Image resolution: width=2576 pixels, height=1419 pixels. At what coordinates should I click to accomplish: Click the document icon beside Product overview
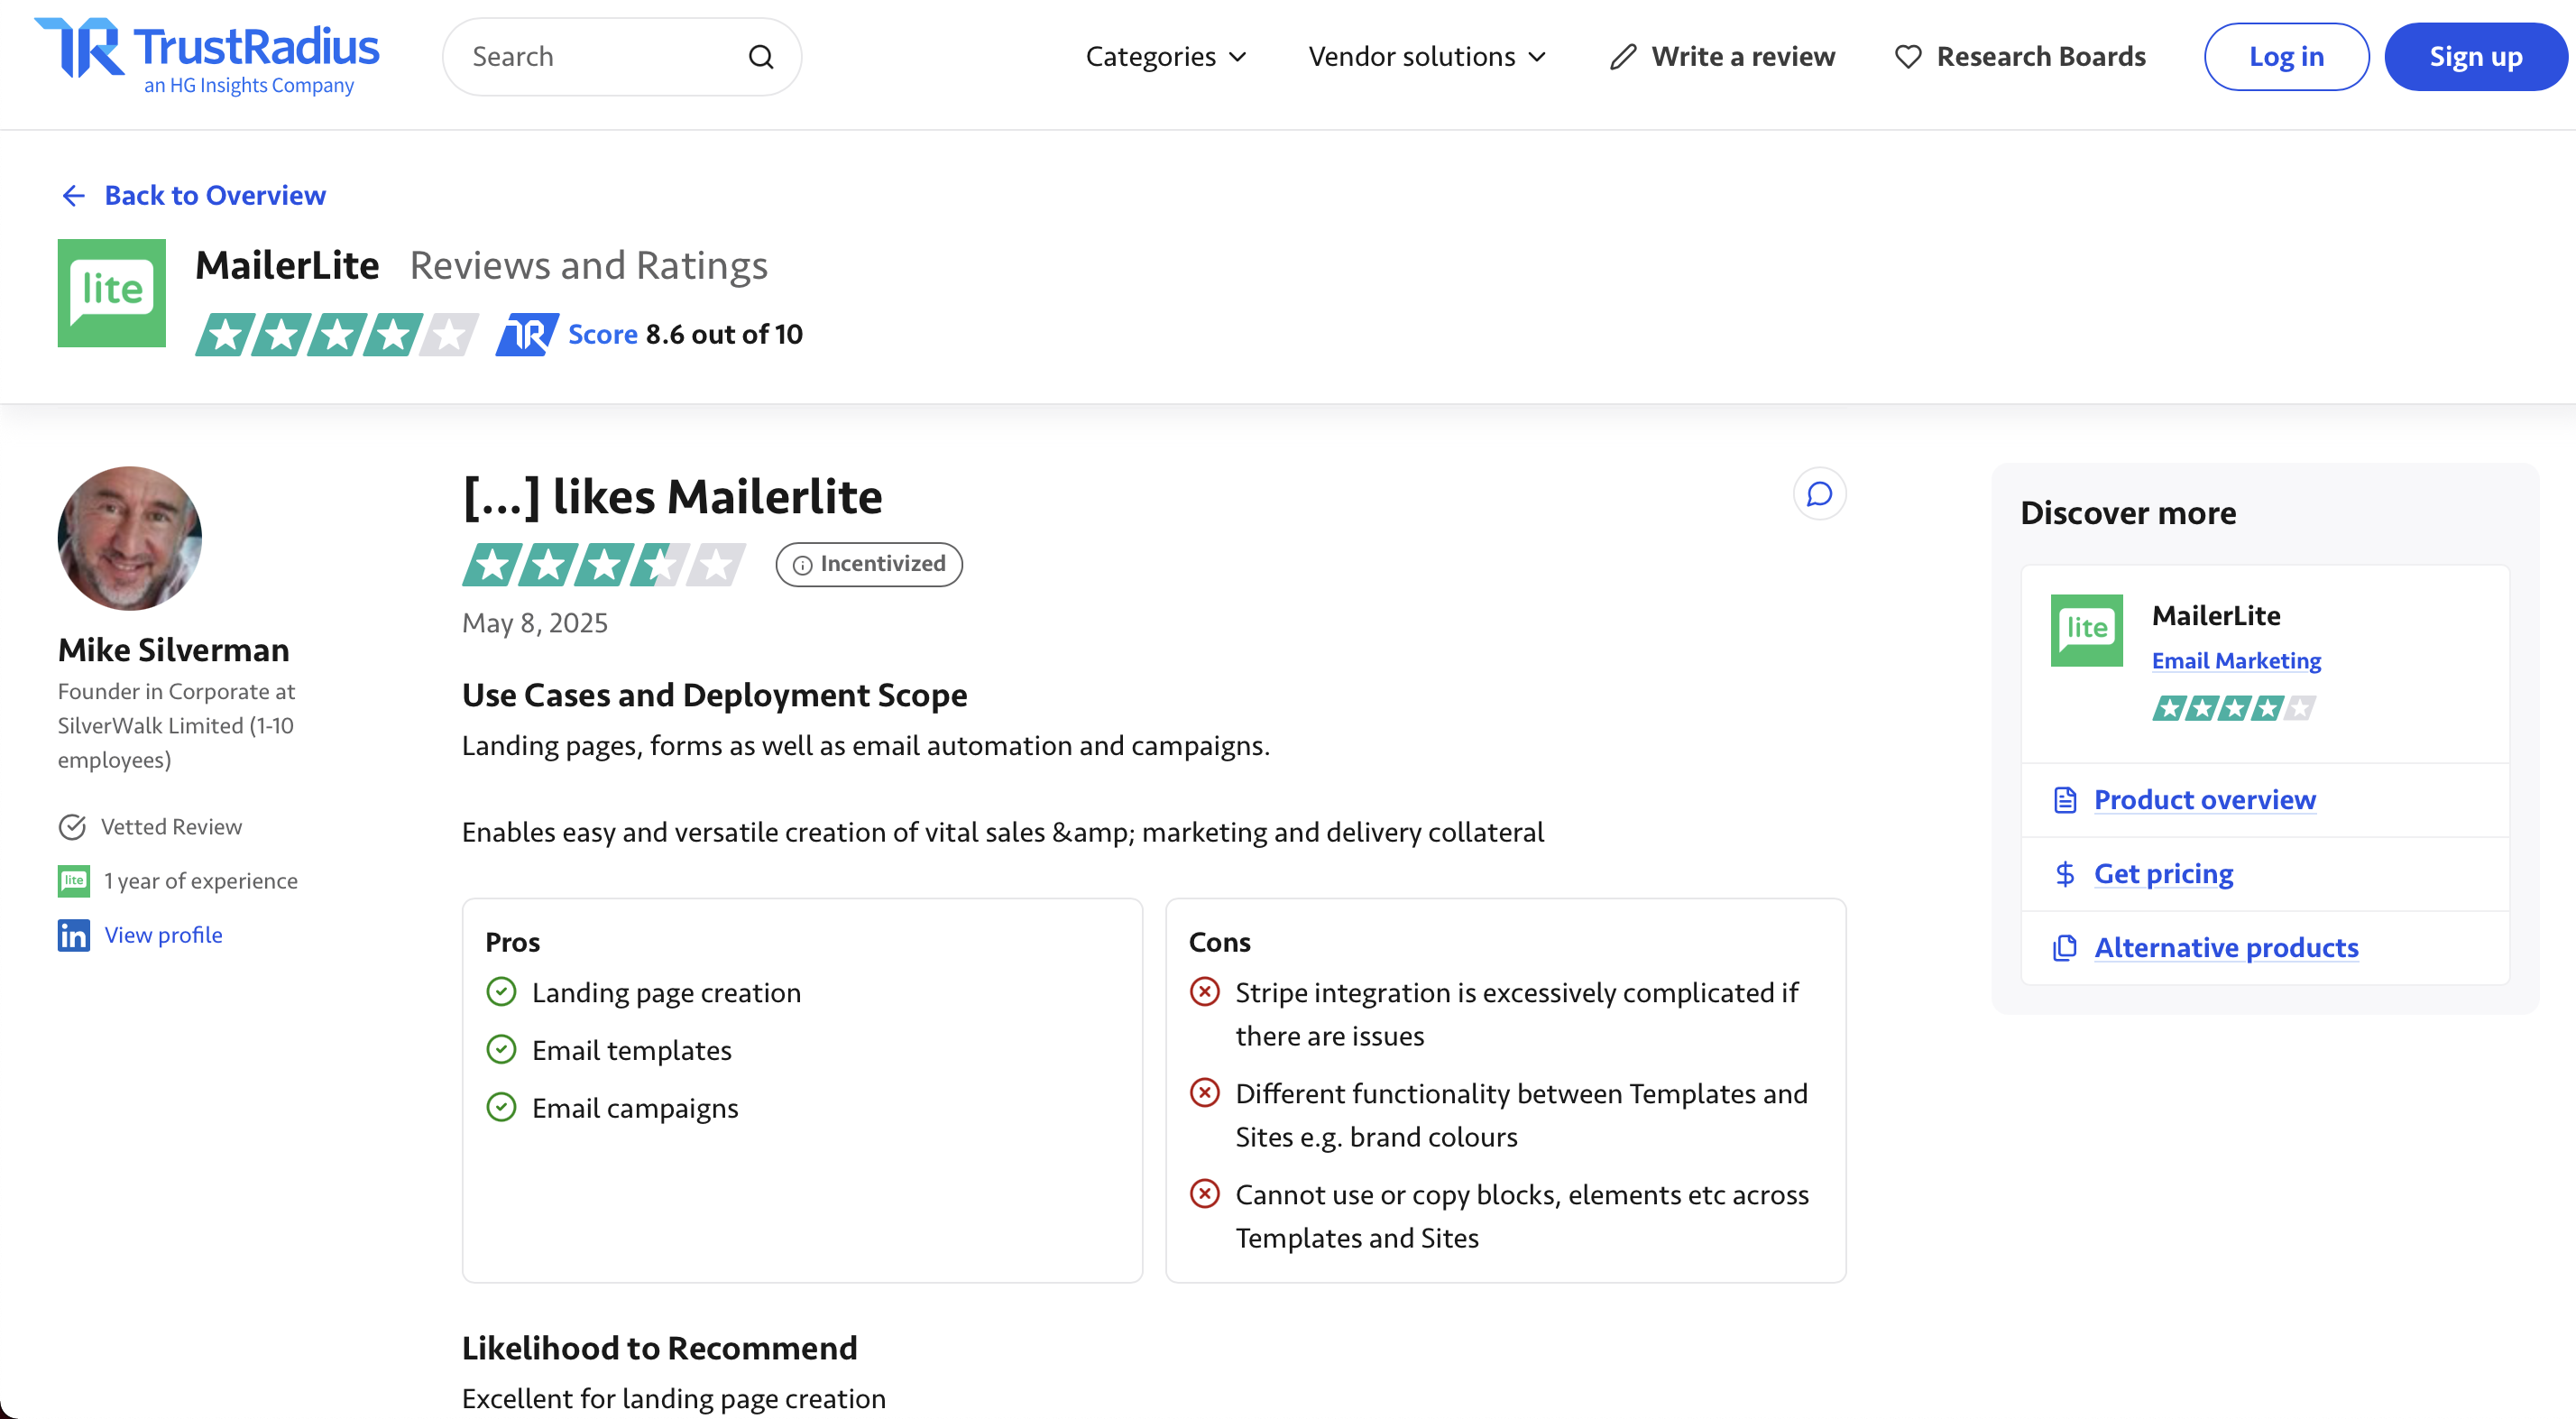click(x=2065, y=801)
